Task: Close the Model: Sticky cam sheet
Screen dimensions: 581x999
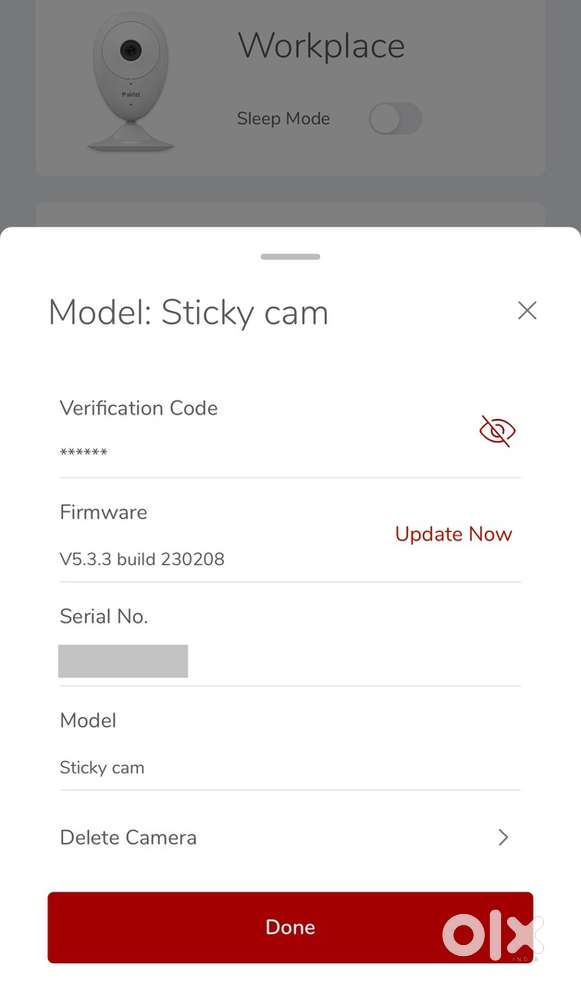Action: (527, 310)
